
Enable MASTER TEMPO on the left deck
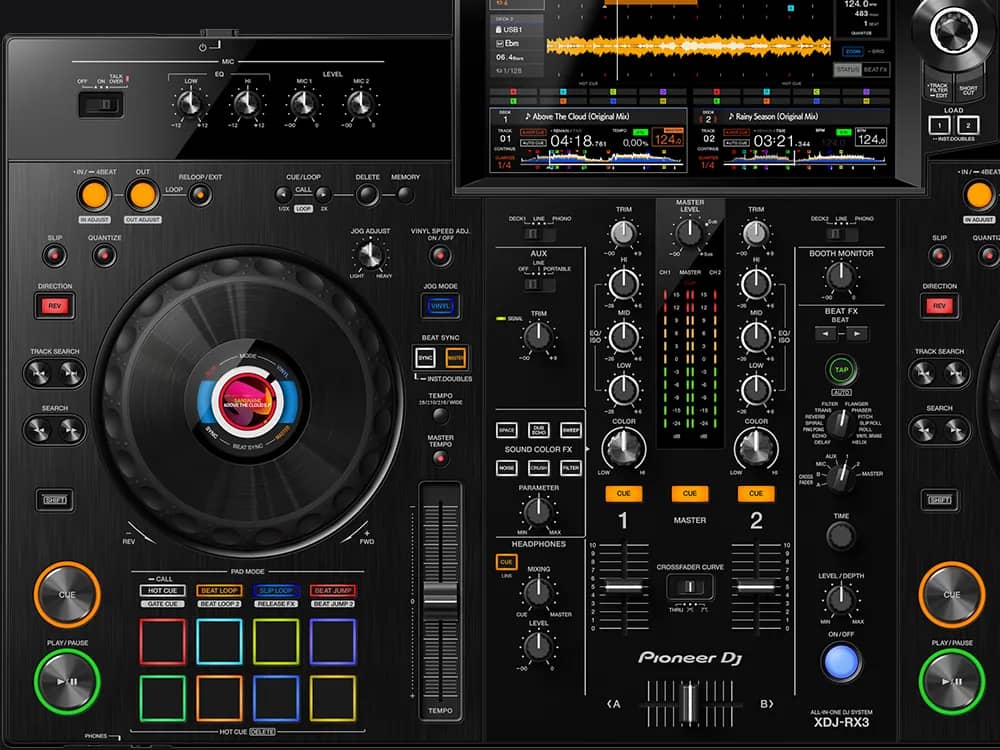(440, 458)
